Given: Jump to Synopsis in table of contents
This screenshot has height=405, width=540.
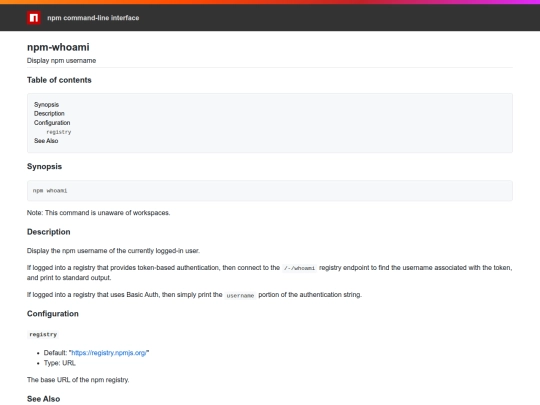Looking at the screenshot, I should pyautogui.click(x=46, y=105).
